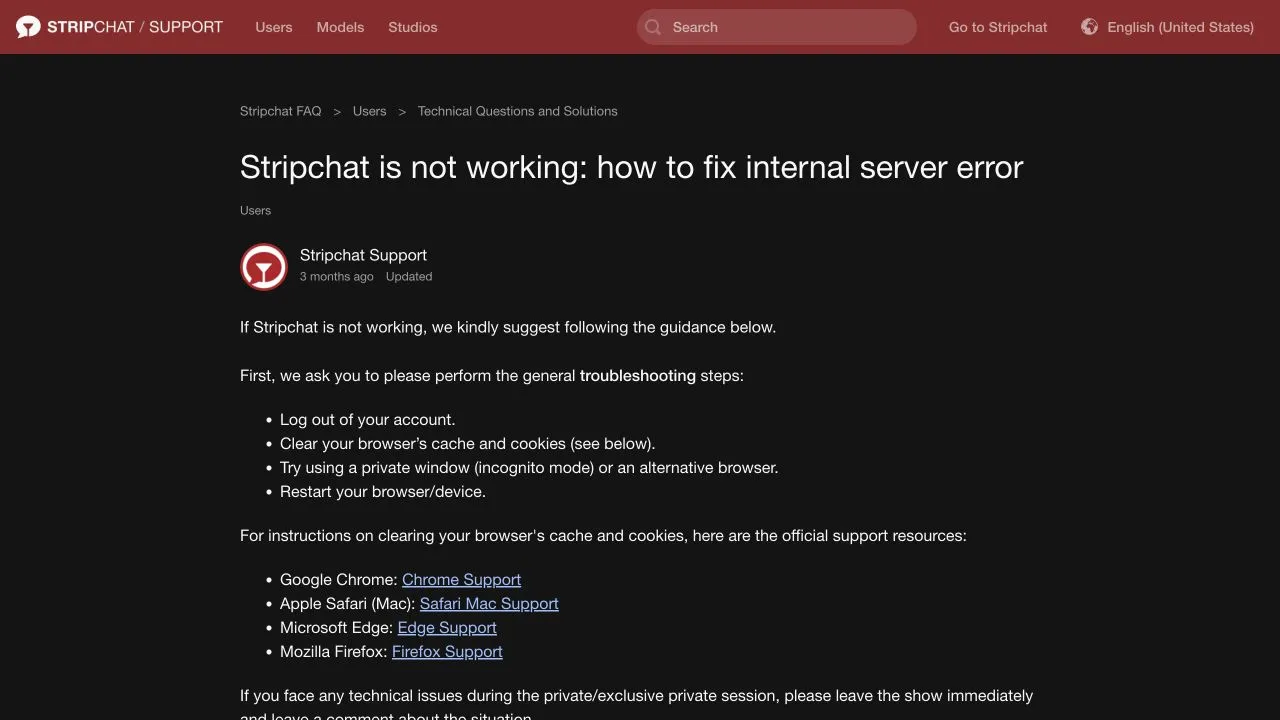This screenshot has width=1280, height=720.
Task: Click the Users tag under the title
Action: click(x=255, y=210)
